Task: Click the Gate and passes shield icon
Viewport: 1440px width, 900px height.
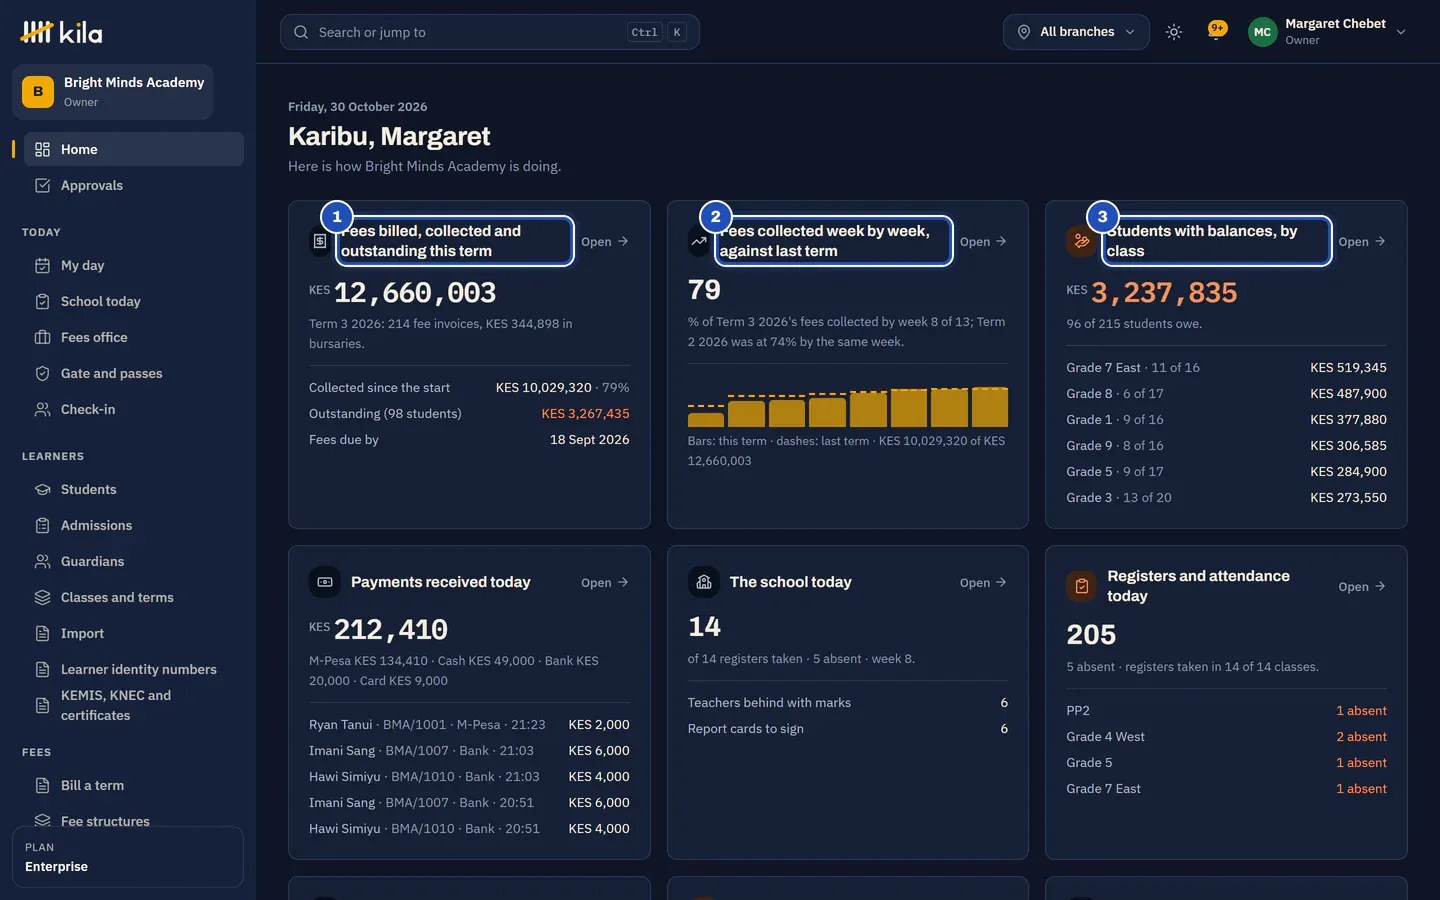Action: 42,373
